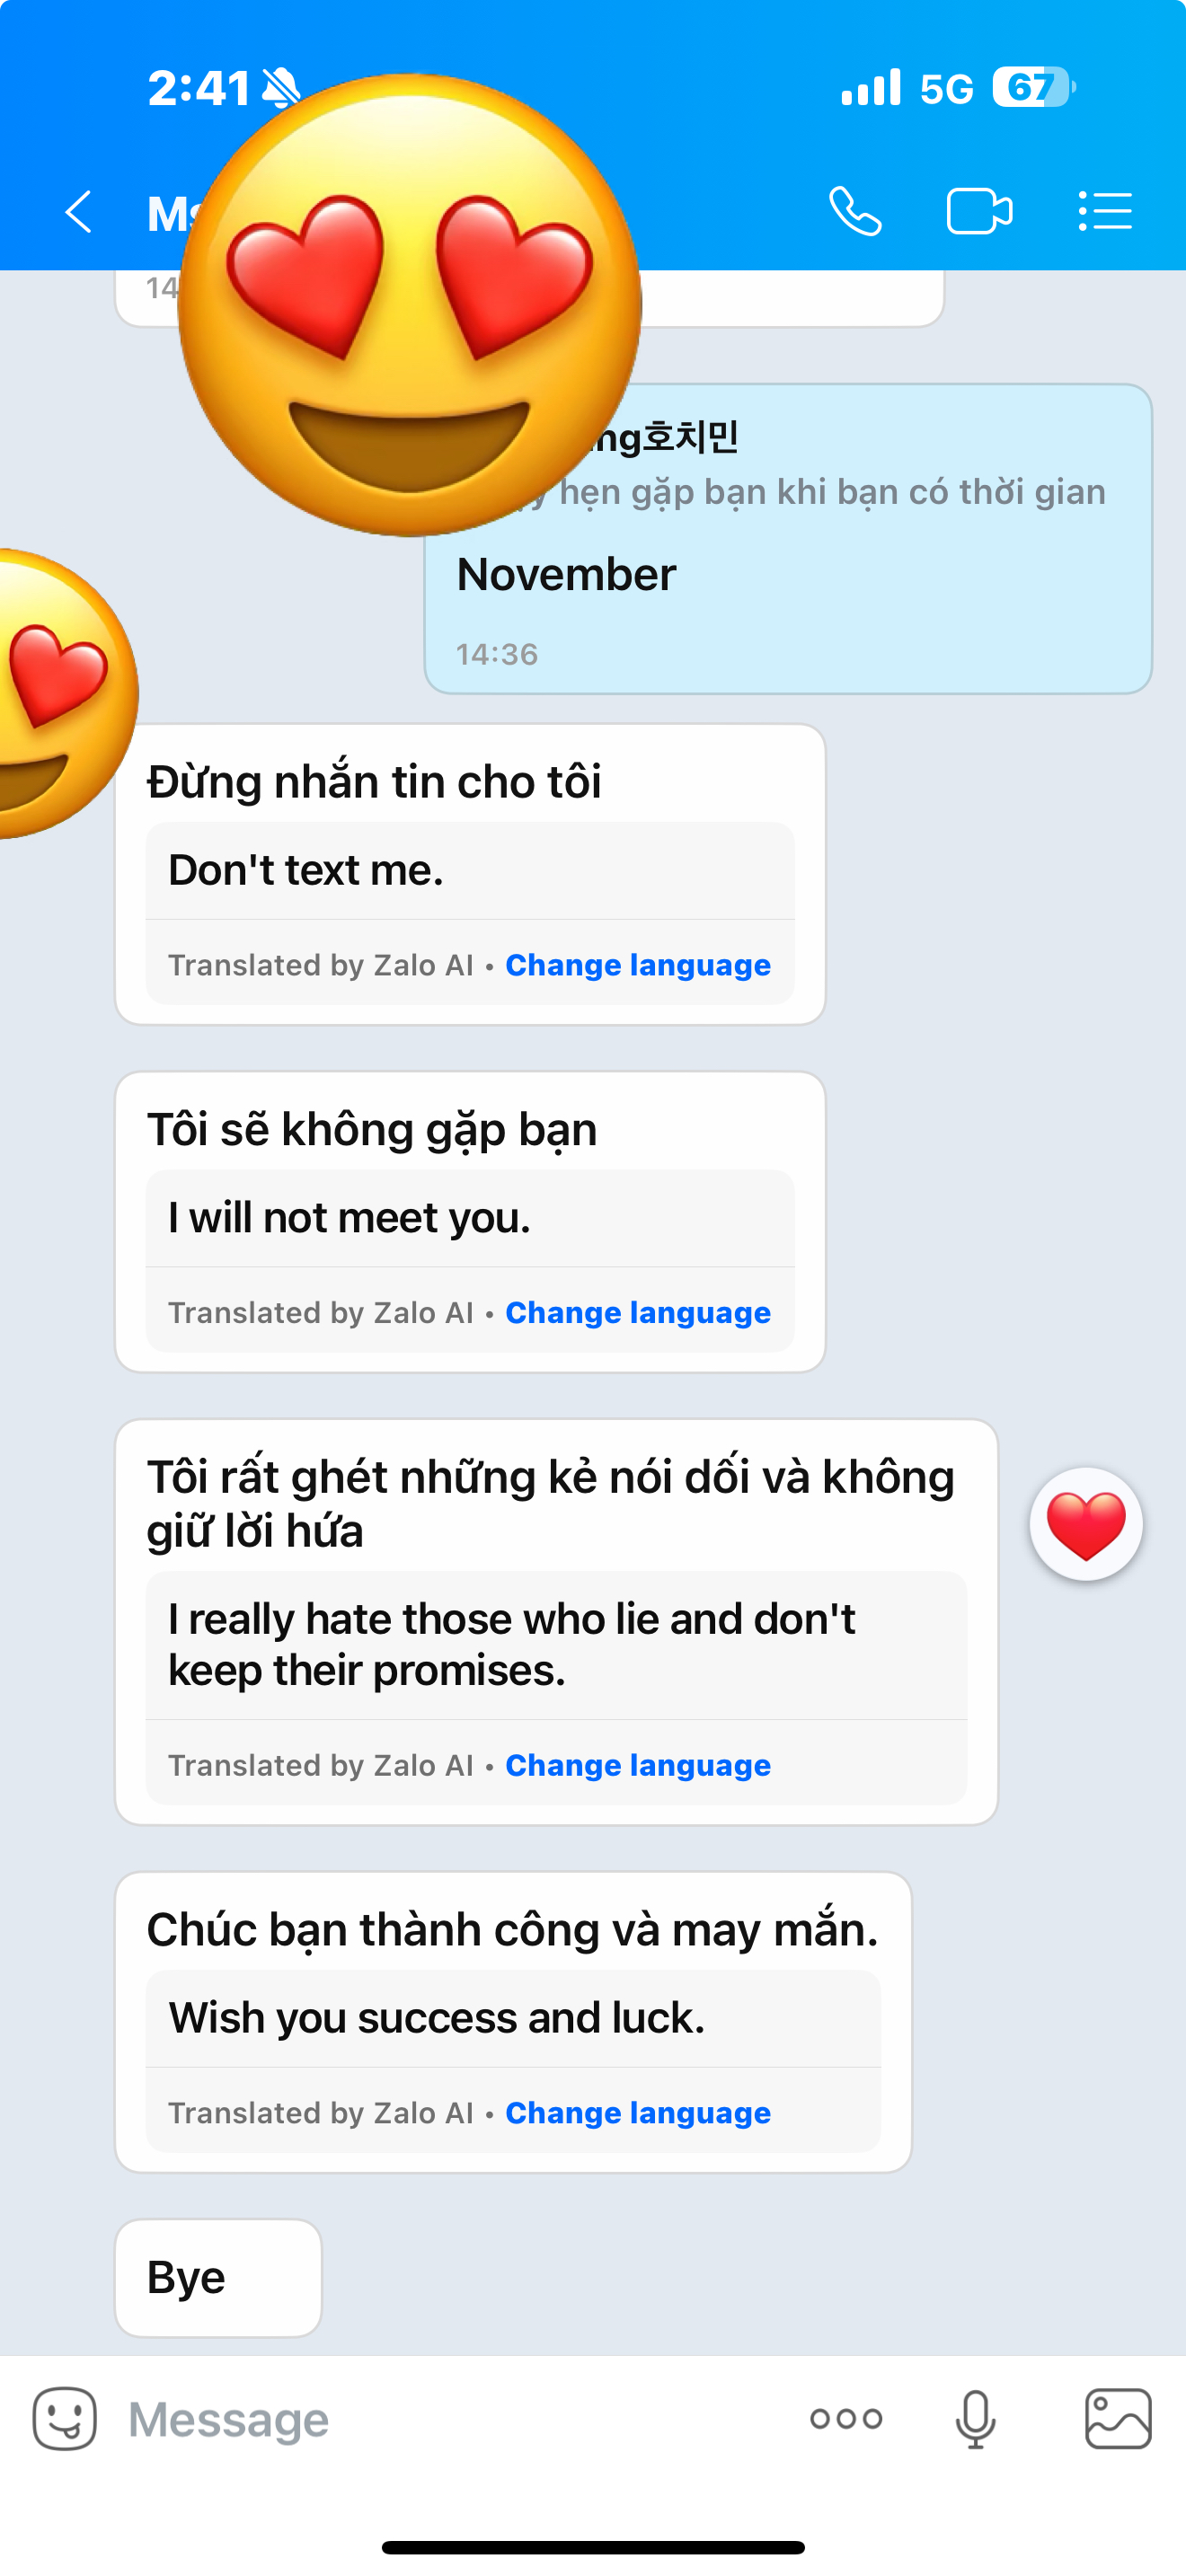Tap the large heart-eyes emoji sticker
The width and height of the screenshot is (1186, 2576).
[409, 305]
